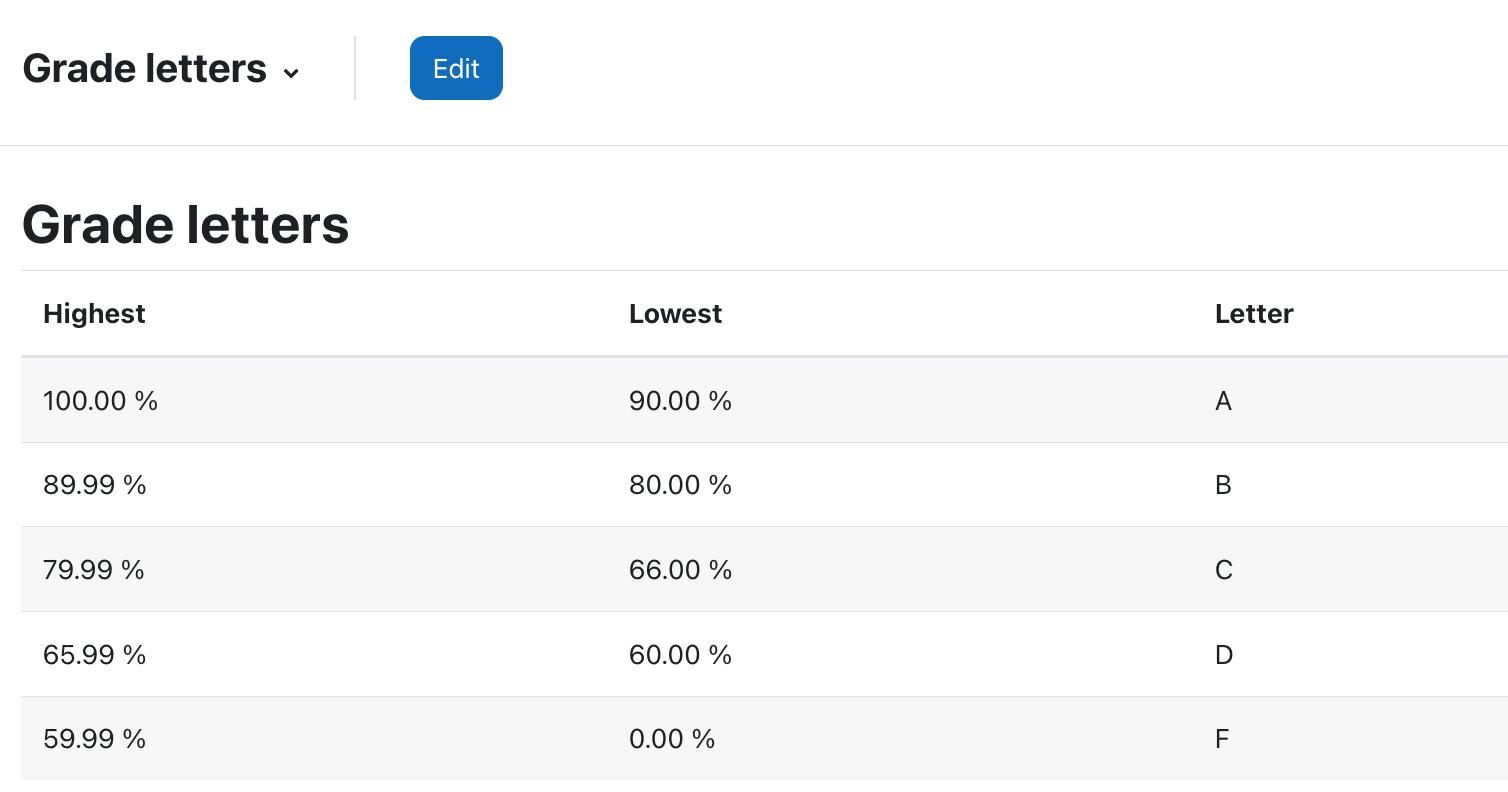Select the letter A grade cell
1508x792 pixels.
(1223, 401)
